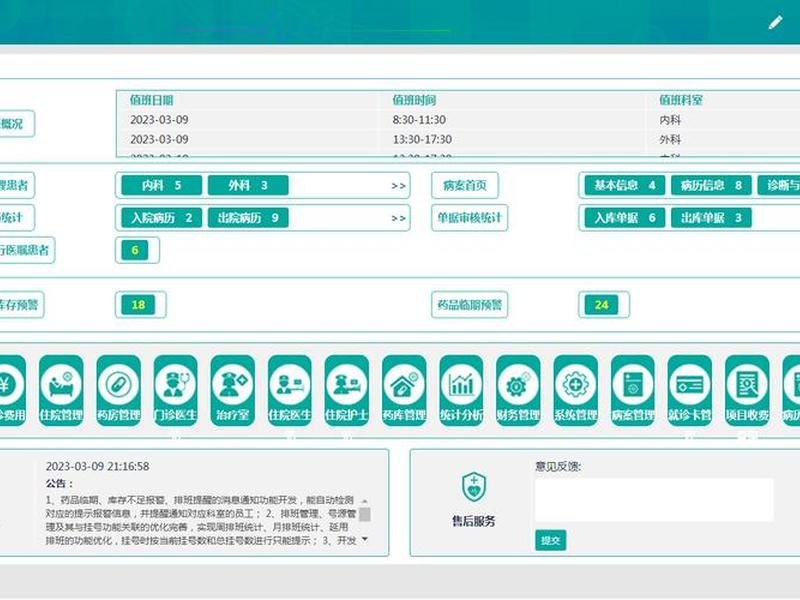The height and width of the screenshot is (600, 800).
Task: Open 财务管理 finance management module
Action: click(x=518, y=390)
